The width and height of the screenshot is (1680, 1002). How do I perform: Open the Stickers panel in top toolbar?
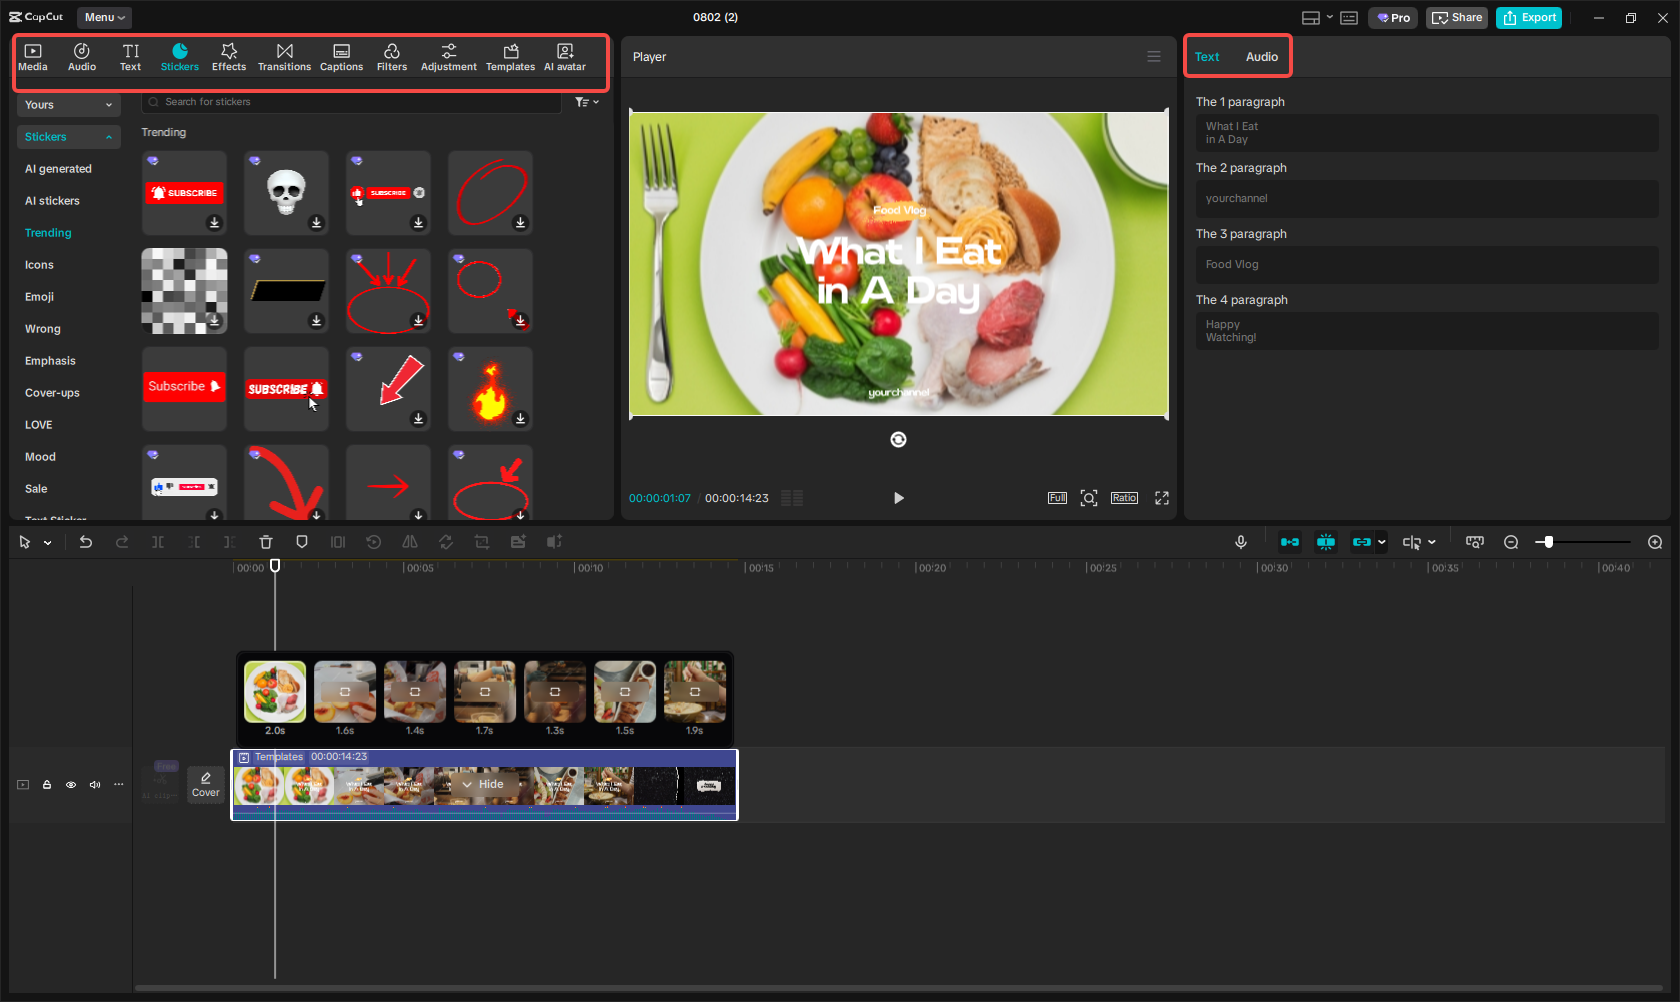[x=180, y=55]
